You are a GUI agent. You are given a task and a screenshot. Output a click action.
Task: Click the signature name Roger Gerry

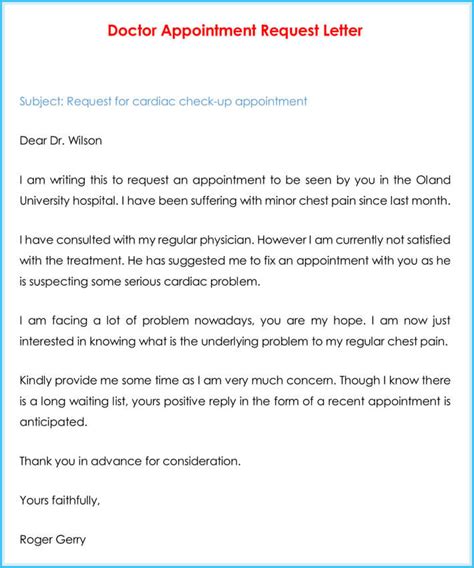click(53, 539)
